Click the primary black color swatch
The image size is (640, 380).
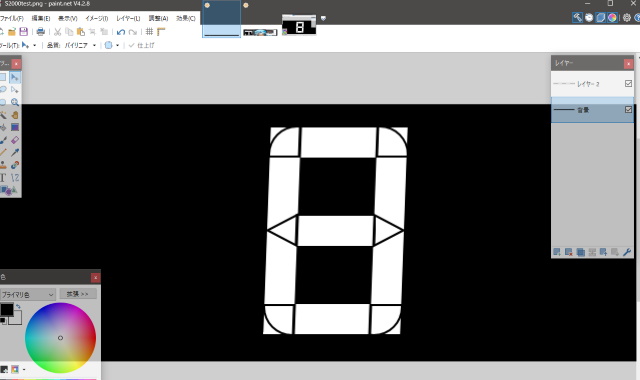7,310
